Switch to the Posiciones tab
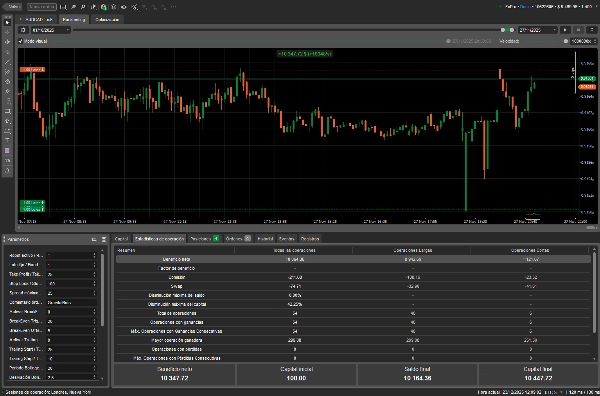Image resolution: width=600 pixels, height=396 pixels. point(204,239)
